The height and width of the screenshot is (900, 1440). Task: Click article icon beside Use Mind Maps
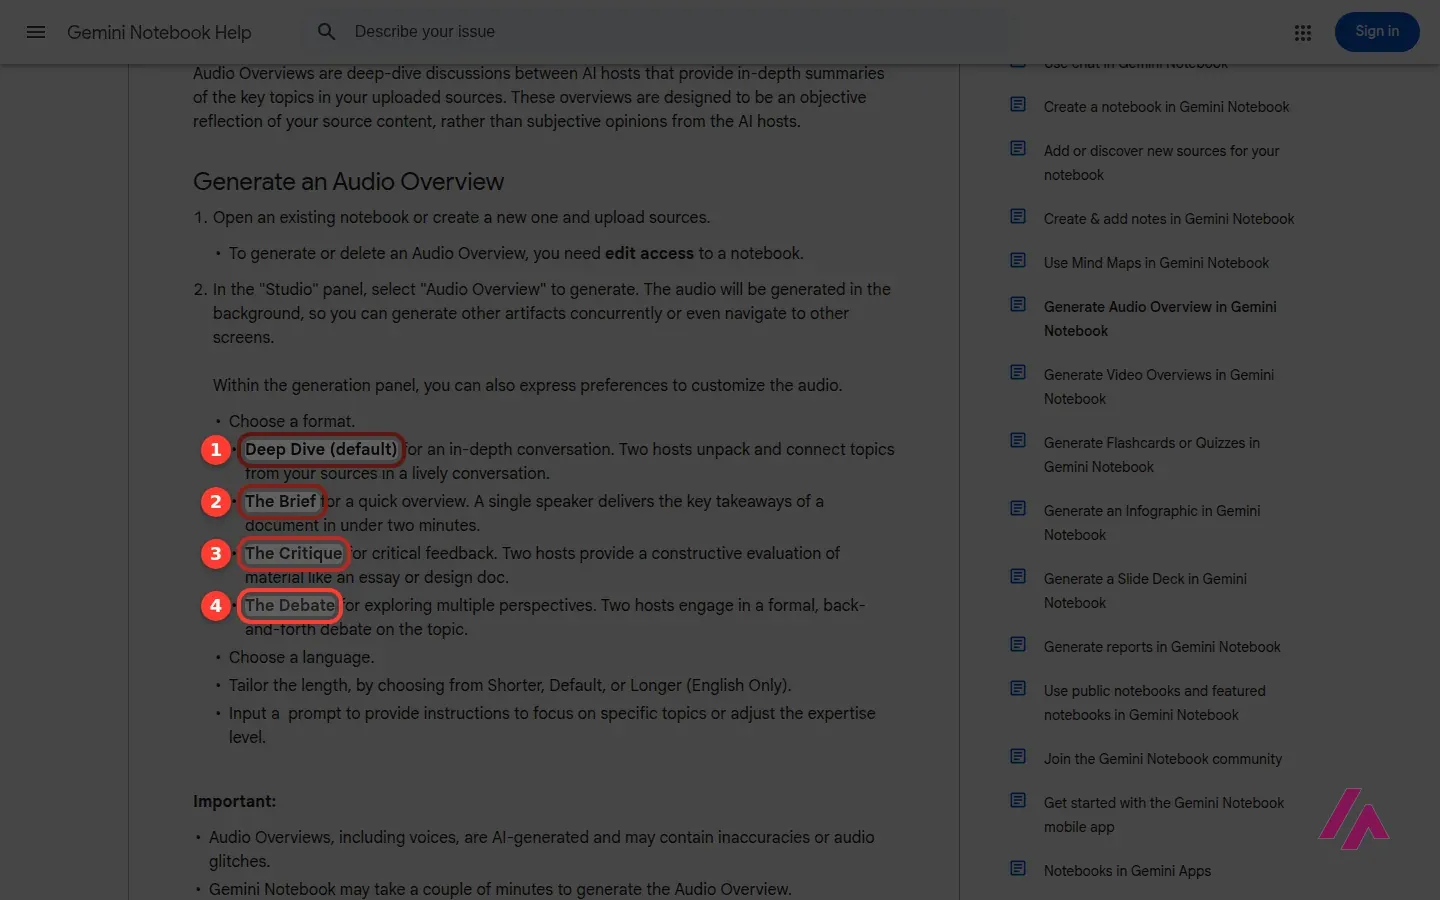click(1018, 260)
